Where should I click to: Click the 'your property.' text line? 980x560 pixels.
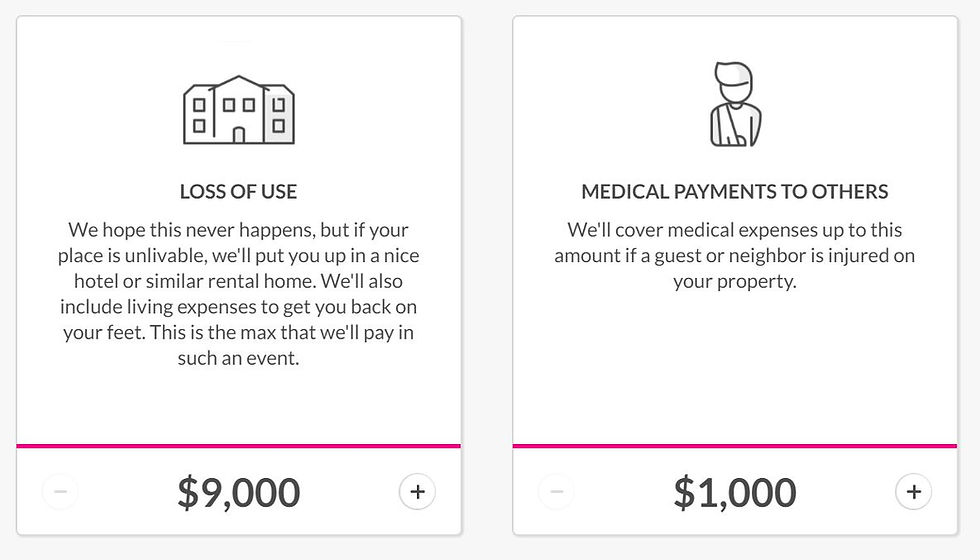(735, 281)
